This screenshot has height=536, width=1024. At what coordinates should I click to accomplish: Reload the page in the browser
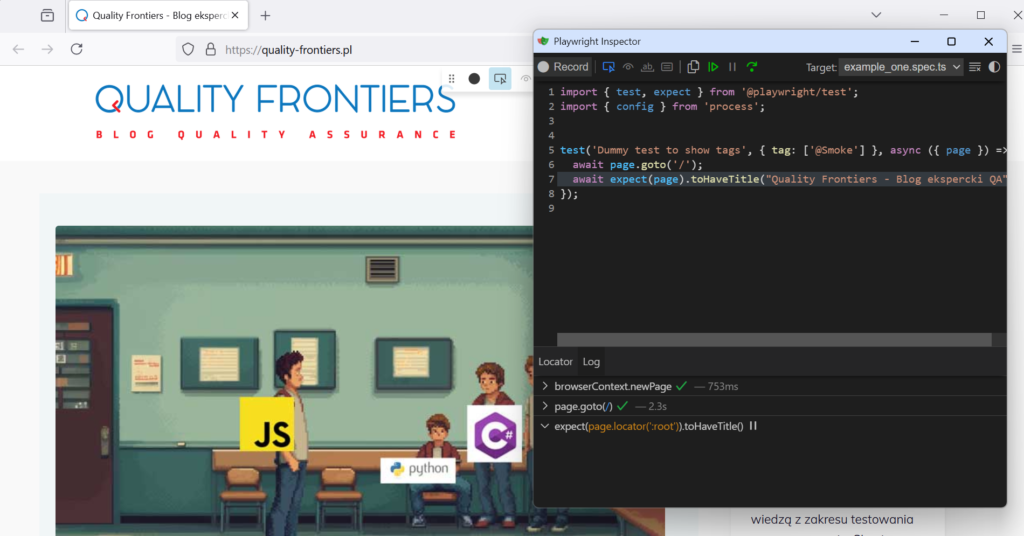(76, 49)
